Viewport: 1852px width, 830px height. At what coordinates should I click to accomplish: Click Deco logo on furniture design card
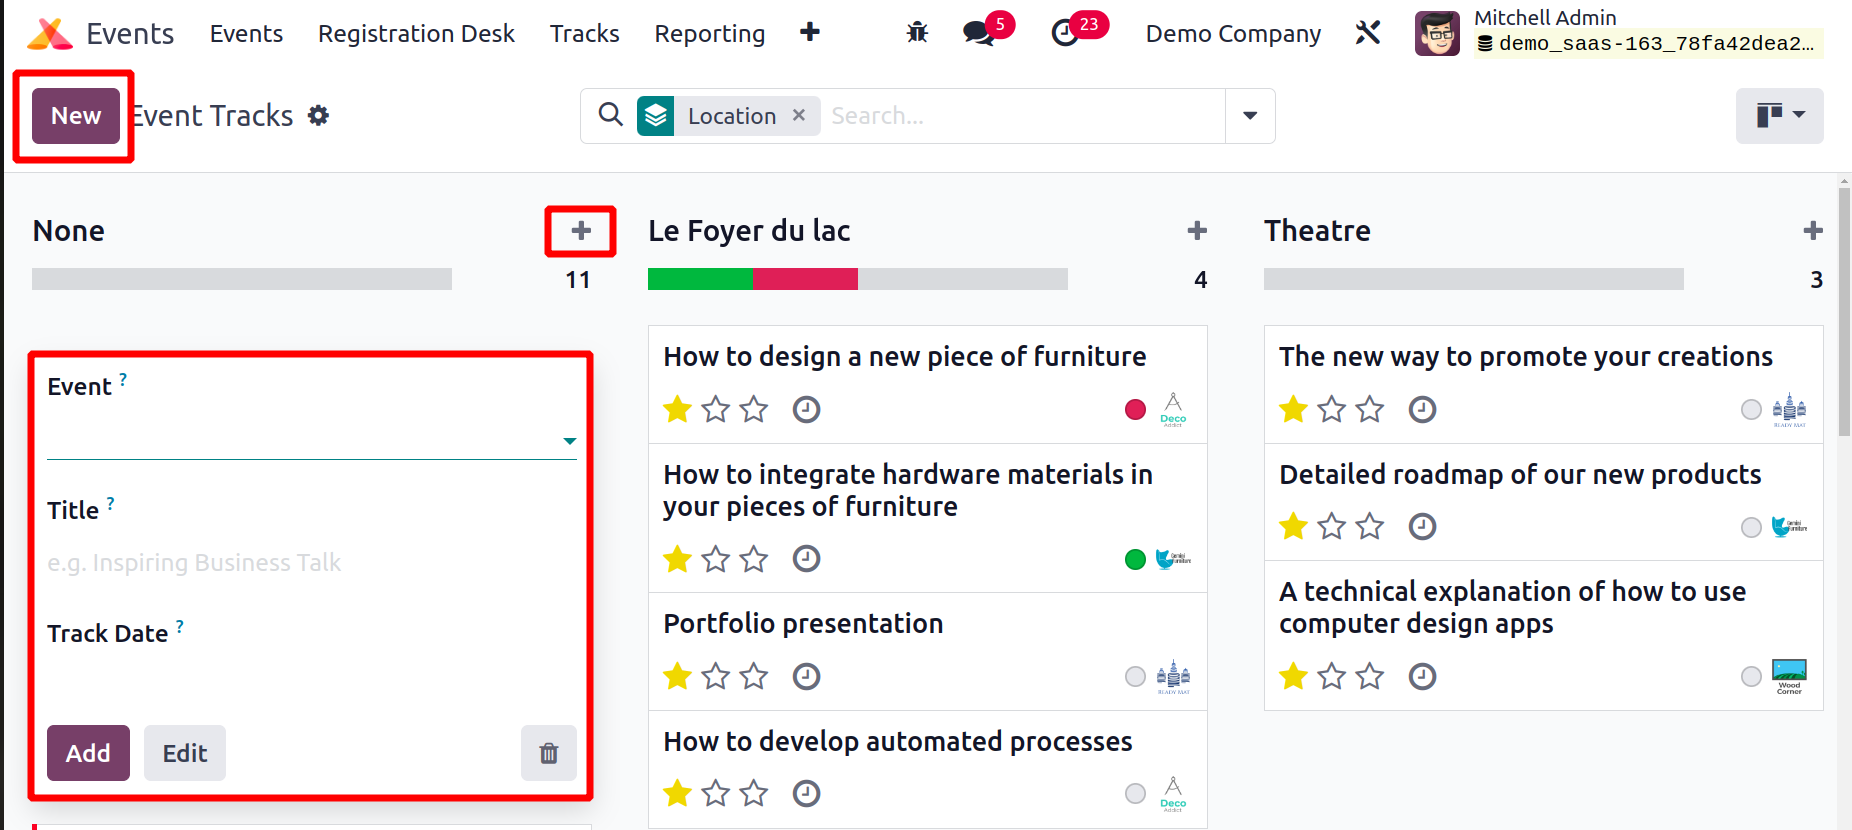tap(1173, 409)
